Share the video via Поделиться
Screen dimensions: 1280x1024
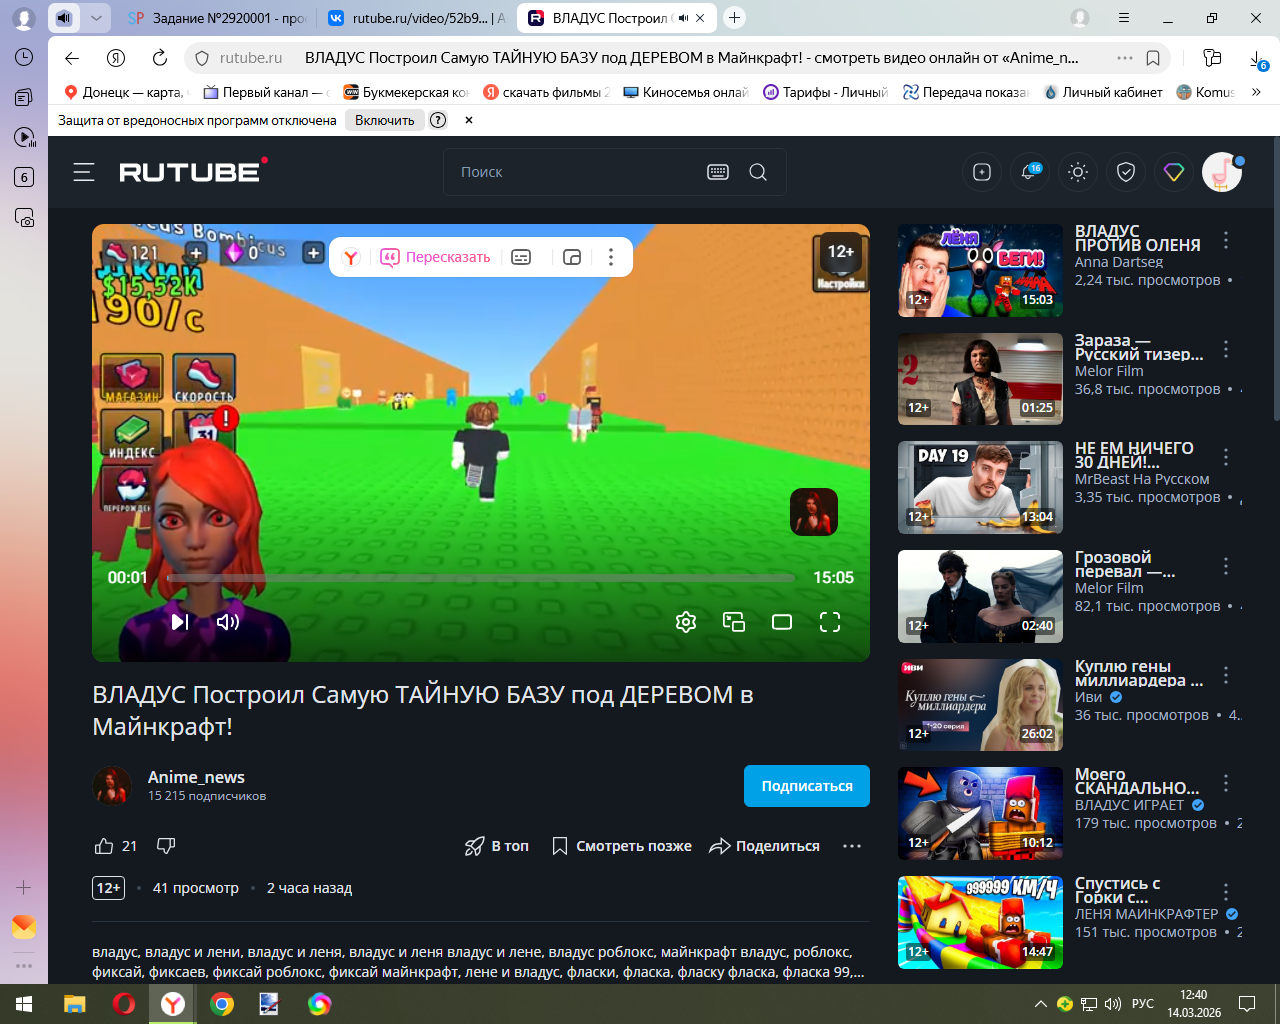pos(764,846)
